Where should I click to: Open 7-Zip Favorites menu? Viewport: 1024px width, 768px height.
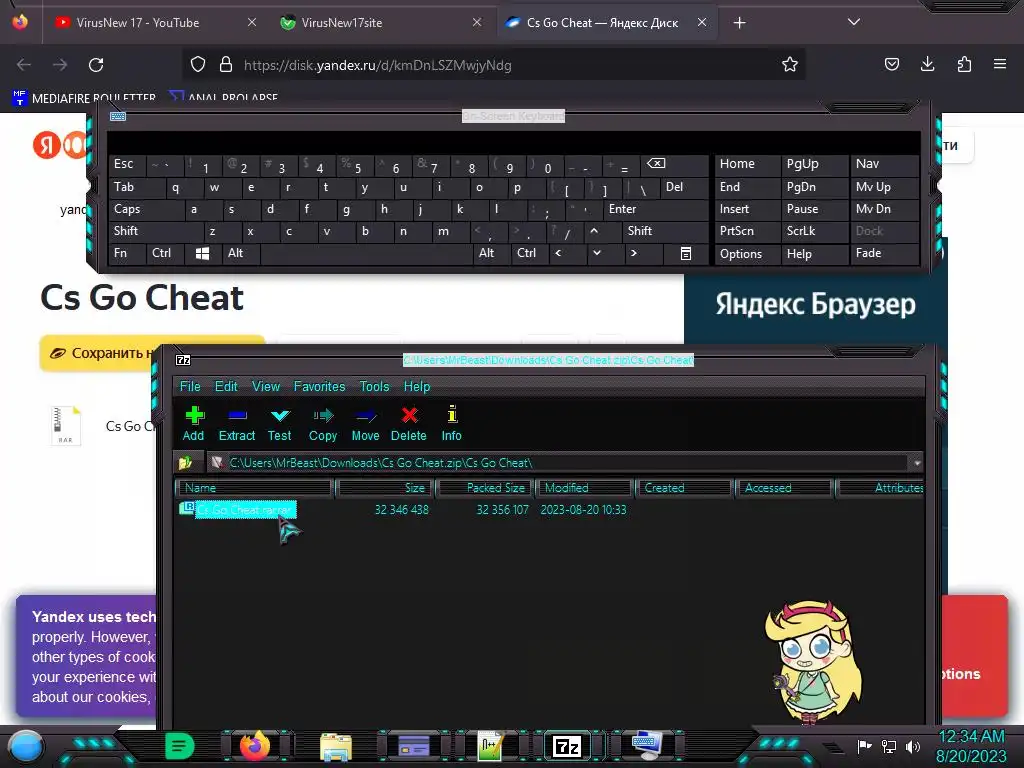[319, 386]
